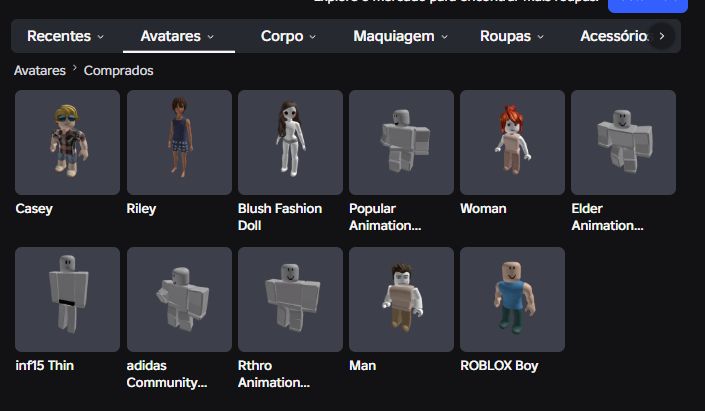Click the blue button at top right
Image resolution: width=705 pixels, height=411 pixels.
pyautogui.click(x=648, y=4)
